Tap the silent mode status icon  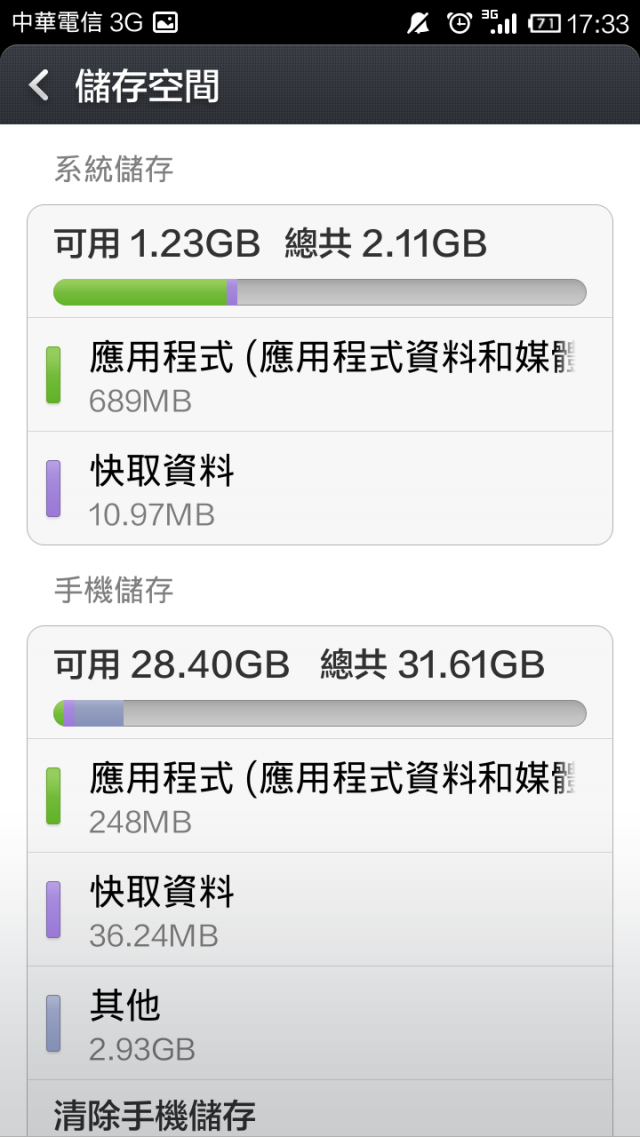(418, 23)
